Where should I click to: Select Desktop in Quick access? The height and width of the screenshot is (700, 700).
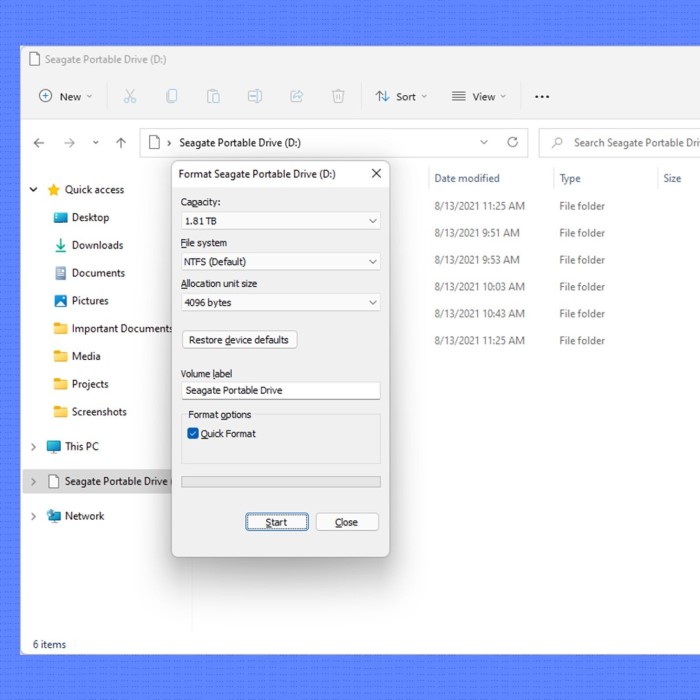91,218
